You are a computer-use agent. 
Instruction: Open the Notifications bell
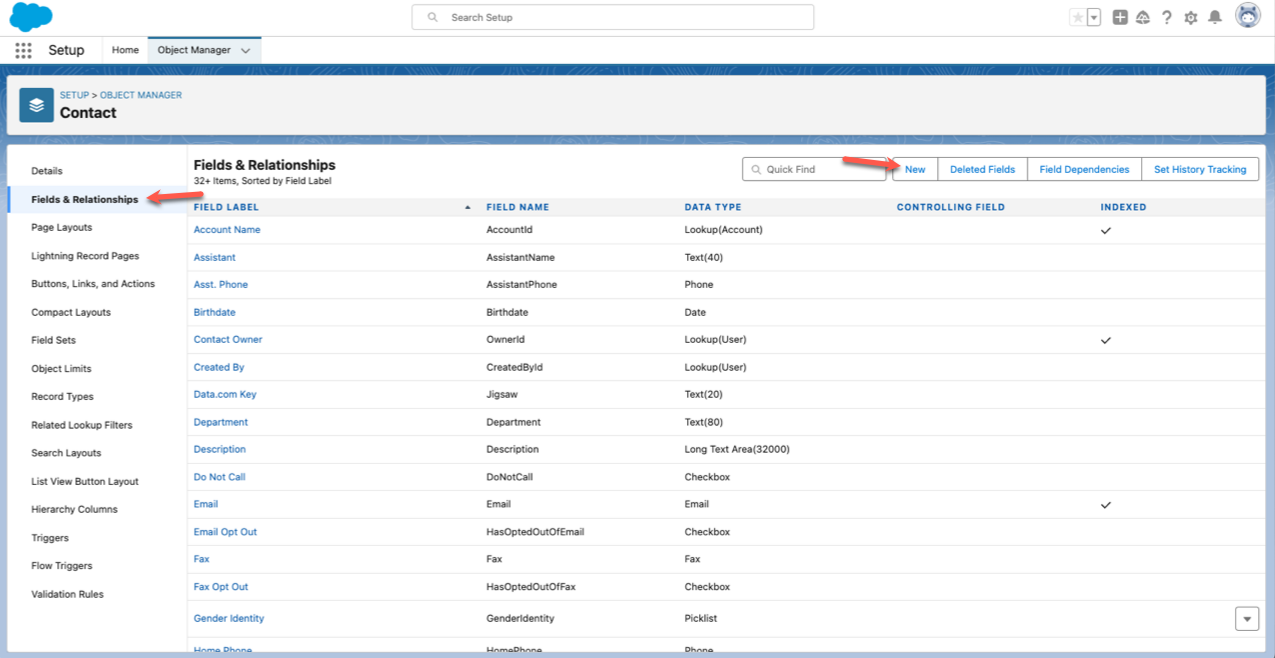tap(1215, 17)
